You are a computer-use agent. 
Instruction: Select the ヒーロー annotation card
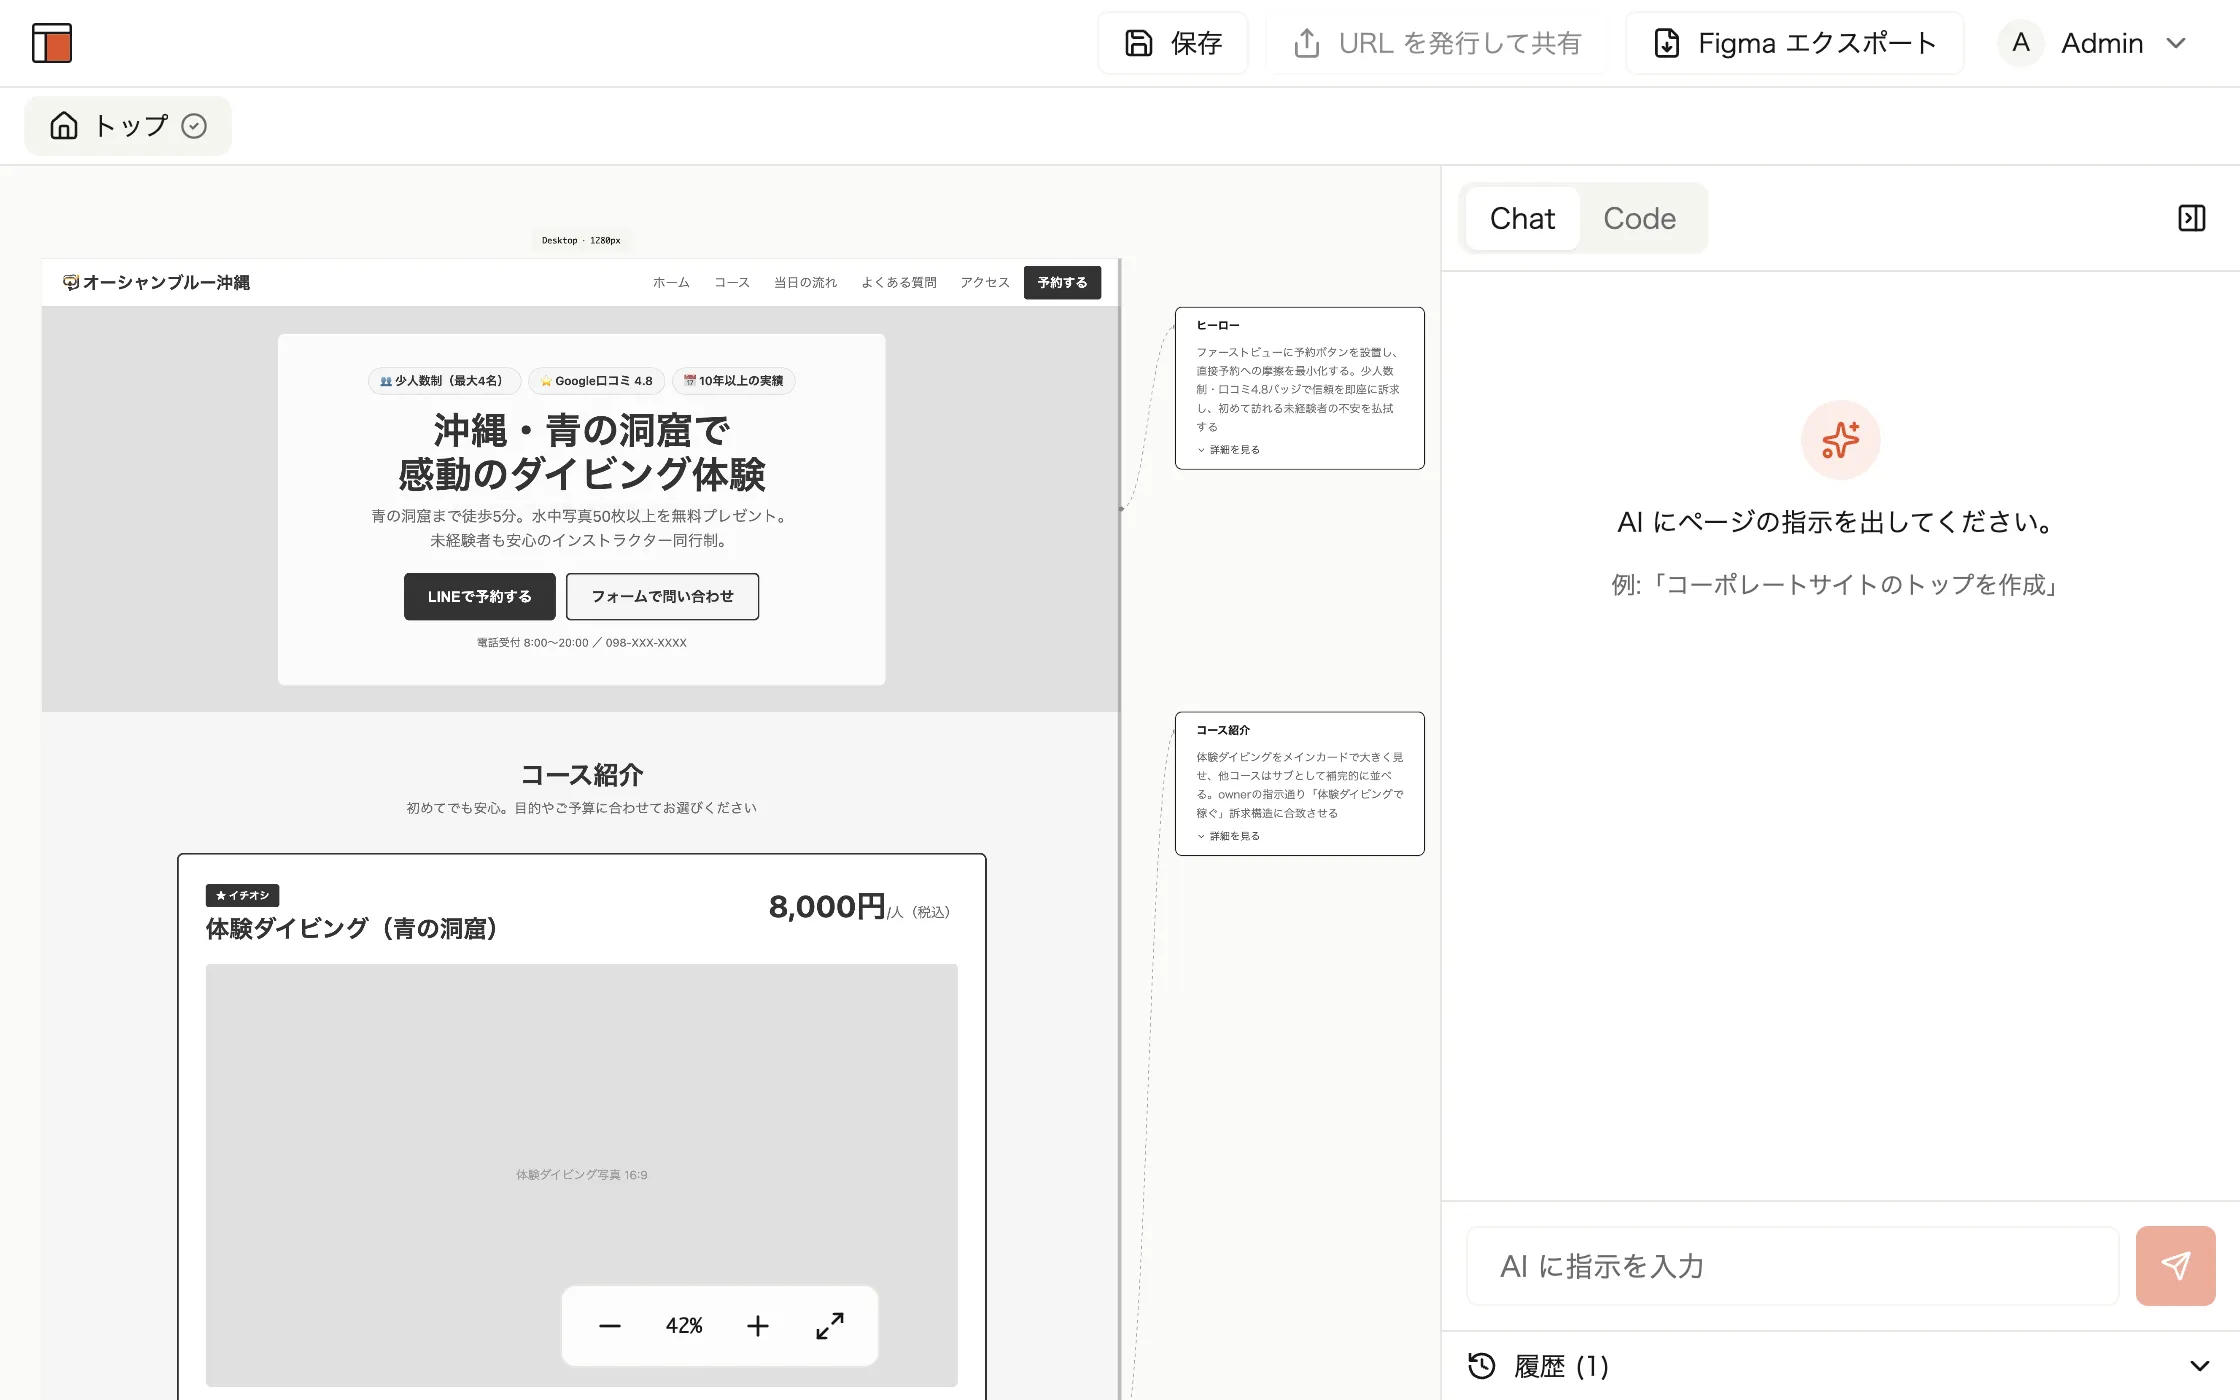(x=1300, y=388)
